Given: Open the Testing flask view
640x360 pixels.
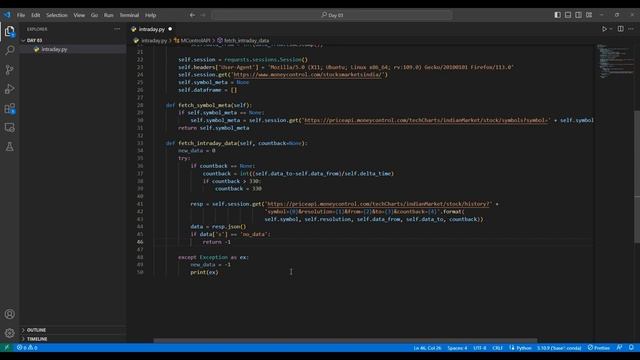Looking at the screenshot, I should (x=9, y=147).
